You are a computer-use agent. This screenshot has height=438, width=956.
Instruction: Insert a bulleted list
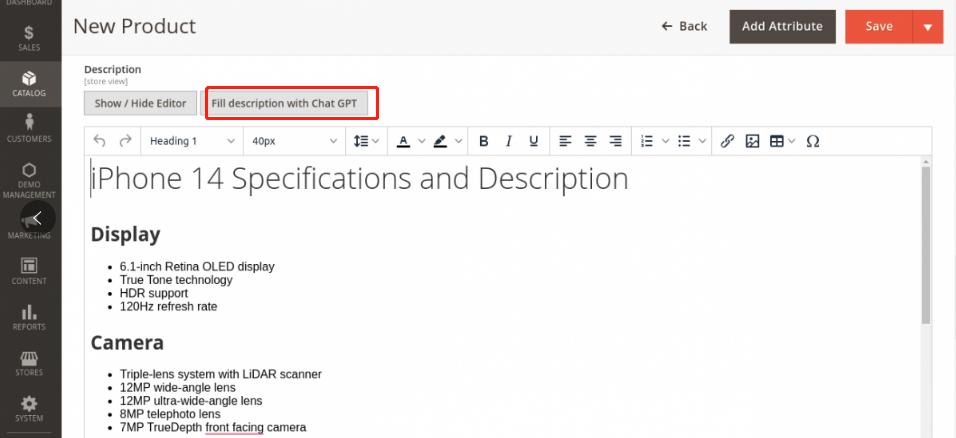click(x=685, y=142)
